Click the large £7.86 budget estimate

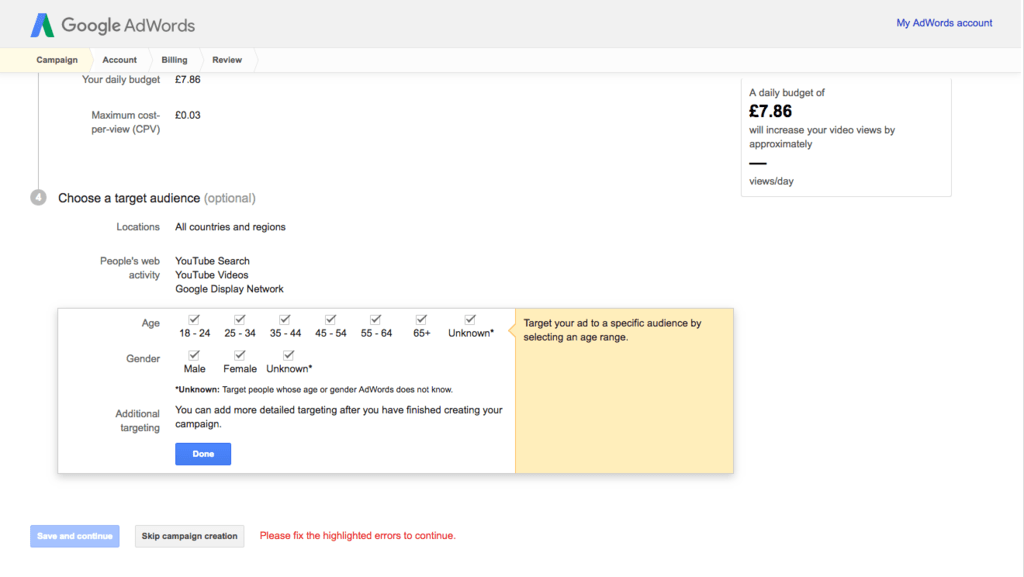(771, 112)
